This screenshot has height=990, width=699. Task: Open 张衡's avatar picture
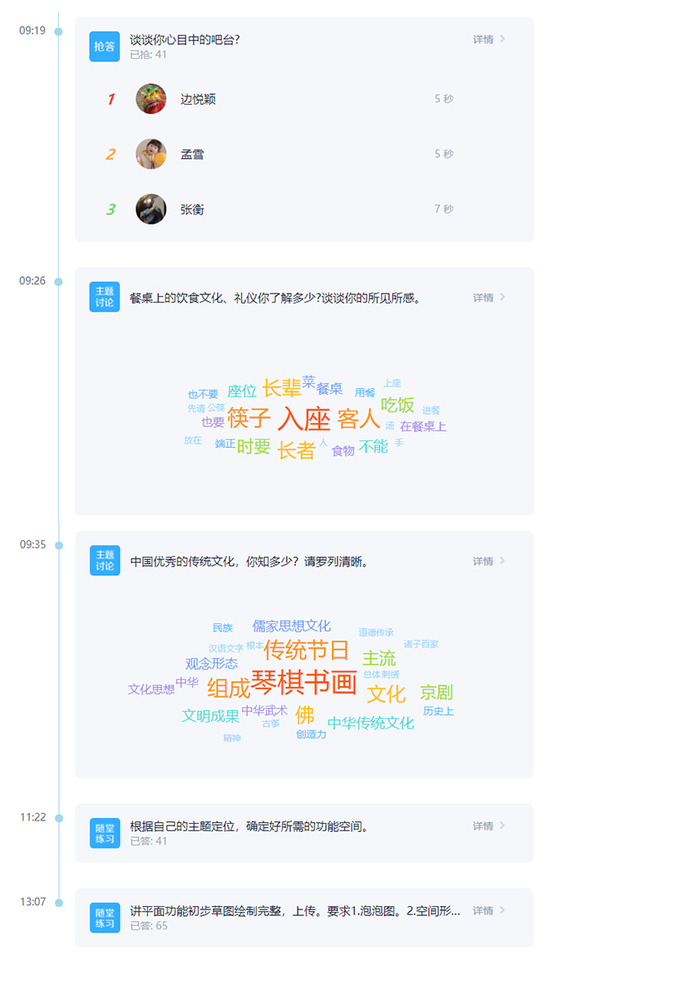coord(151,209)
